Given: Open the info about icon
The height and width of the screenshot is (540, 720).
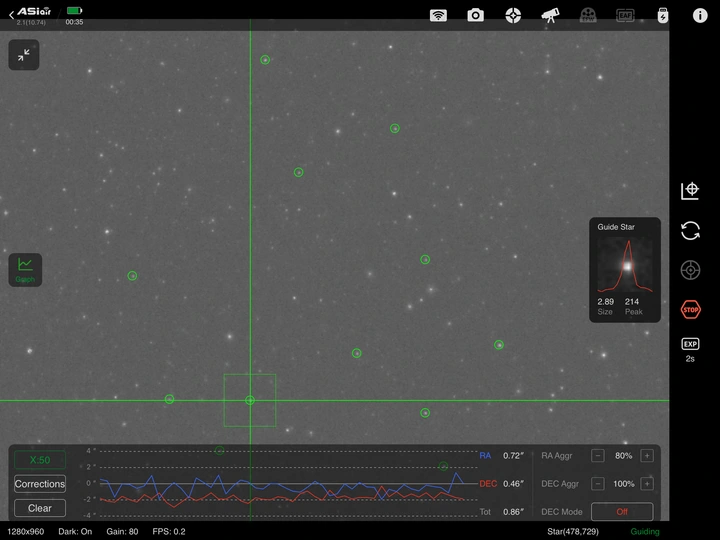Looking at the screenshot, I should (700, 15).
